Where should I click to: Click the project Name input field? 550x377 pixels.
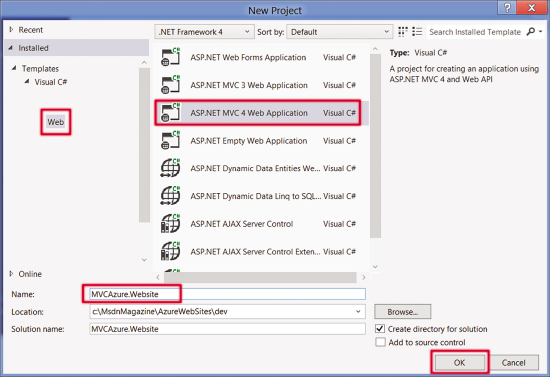pyautogui.click(x=227, y=294)
